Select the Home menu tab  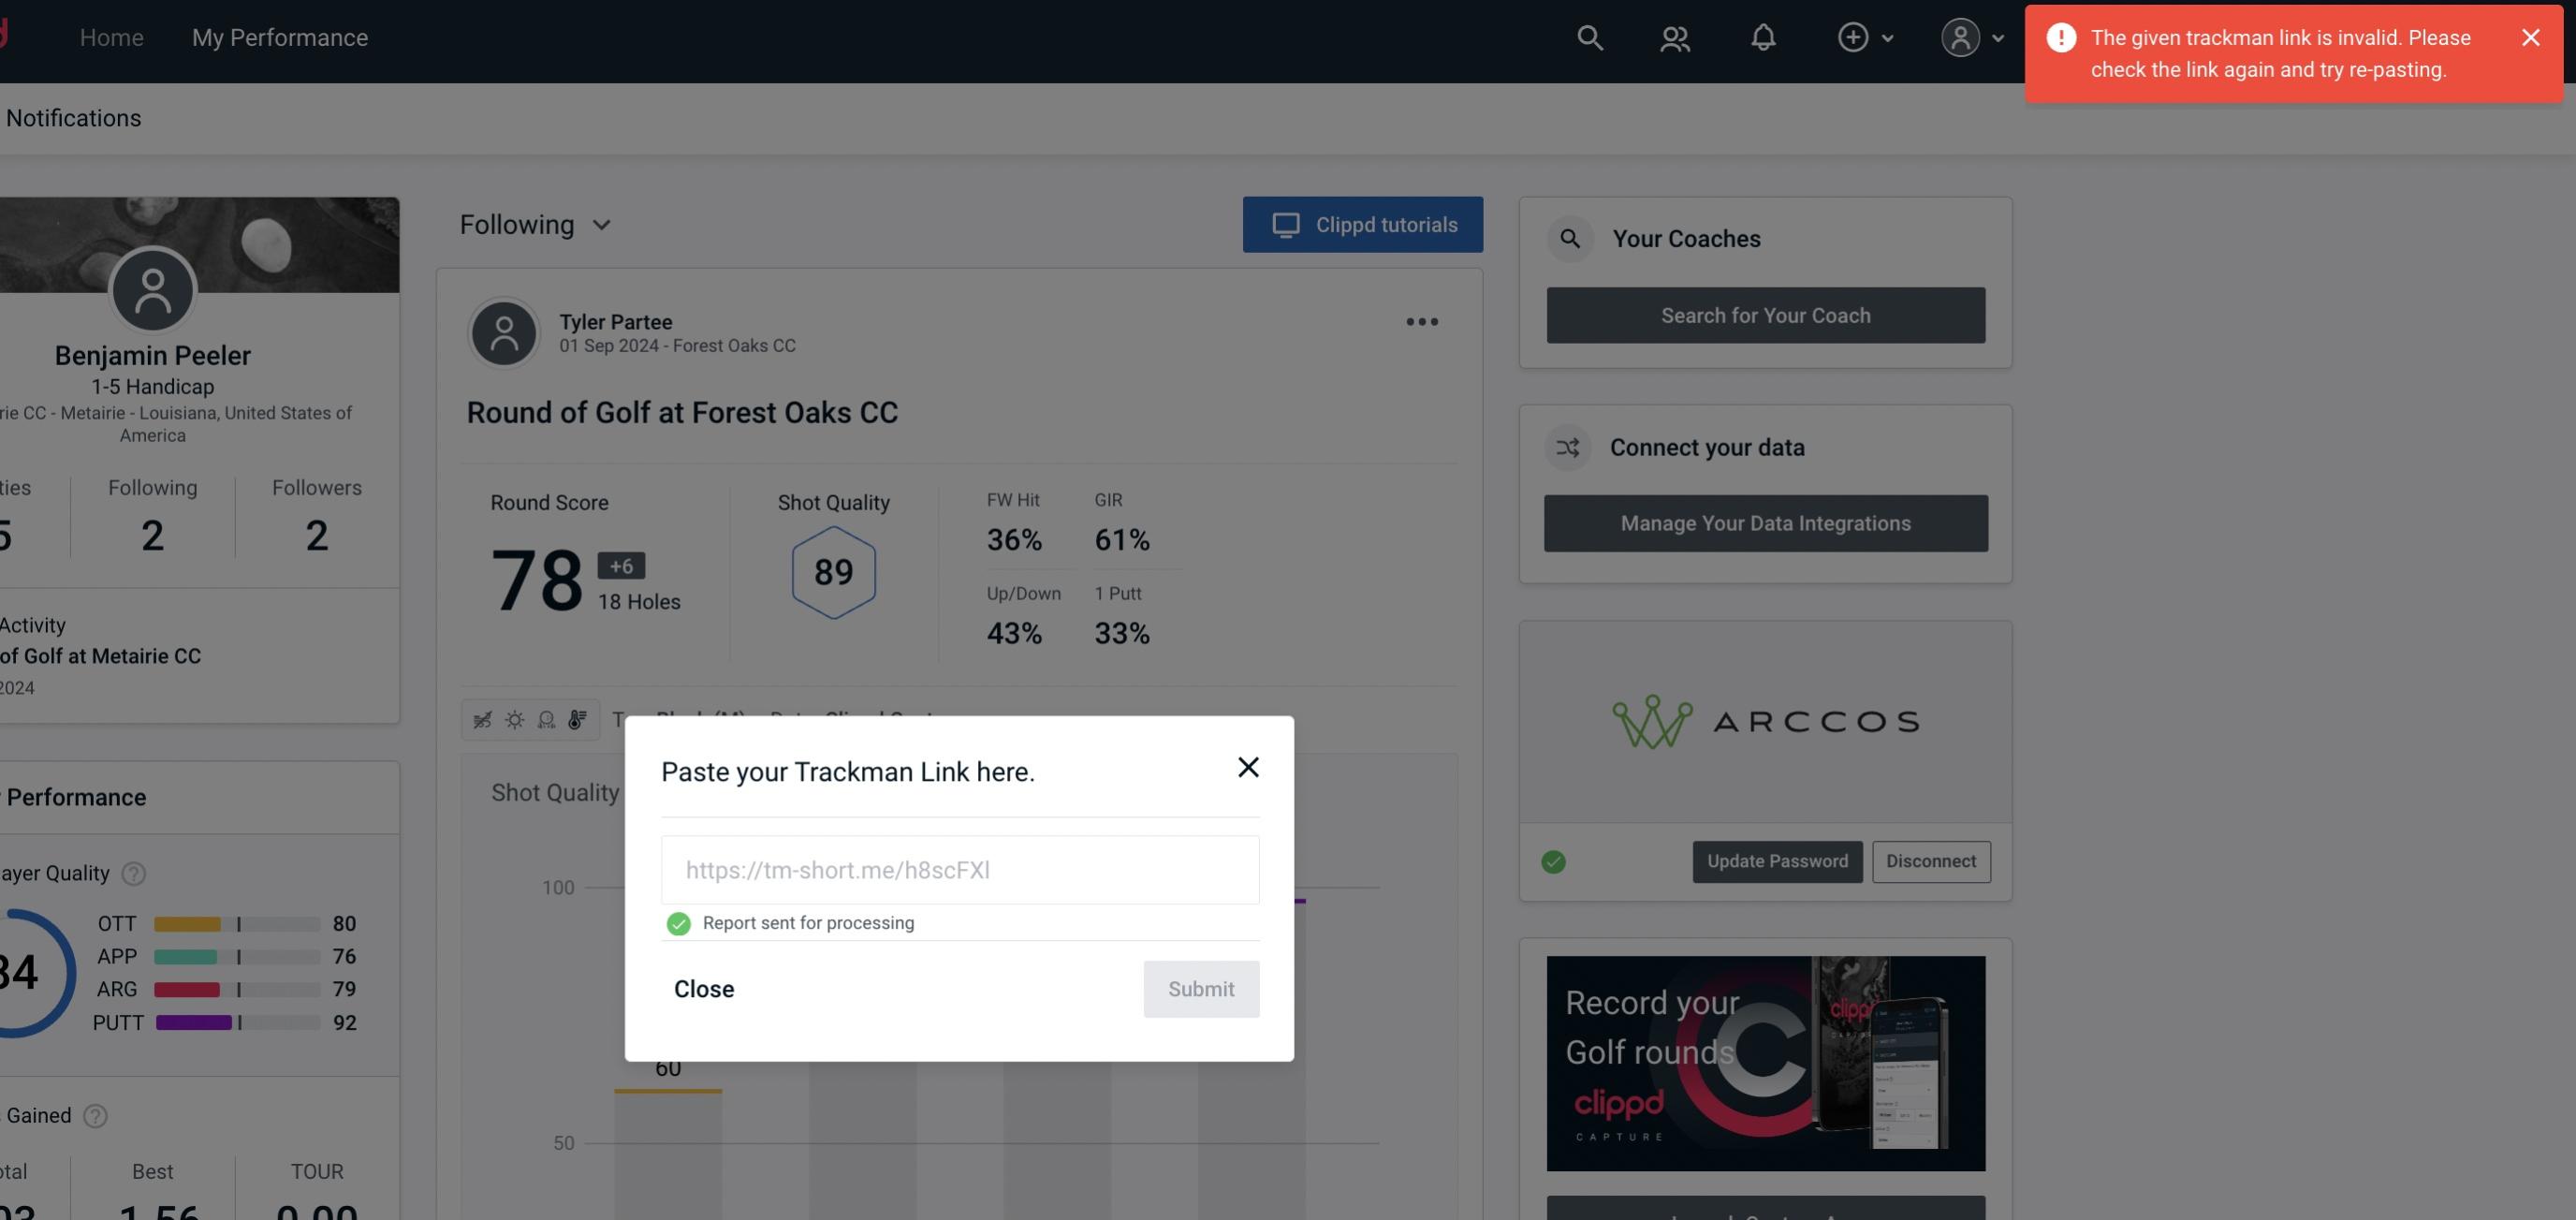[x=111, y=35]
